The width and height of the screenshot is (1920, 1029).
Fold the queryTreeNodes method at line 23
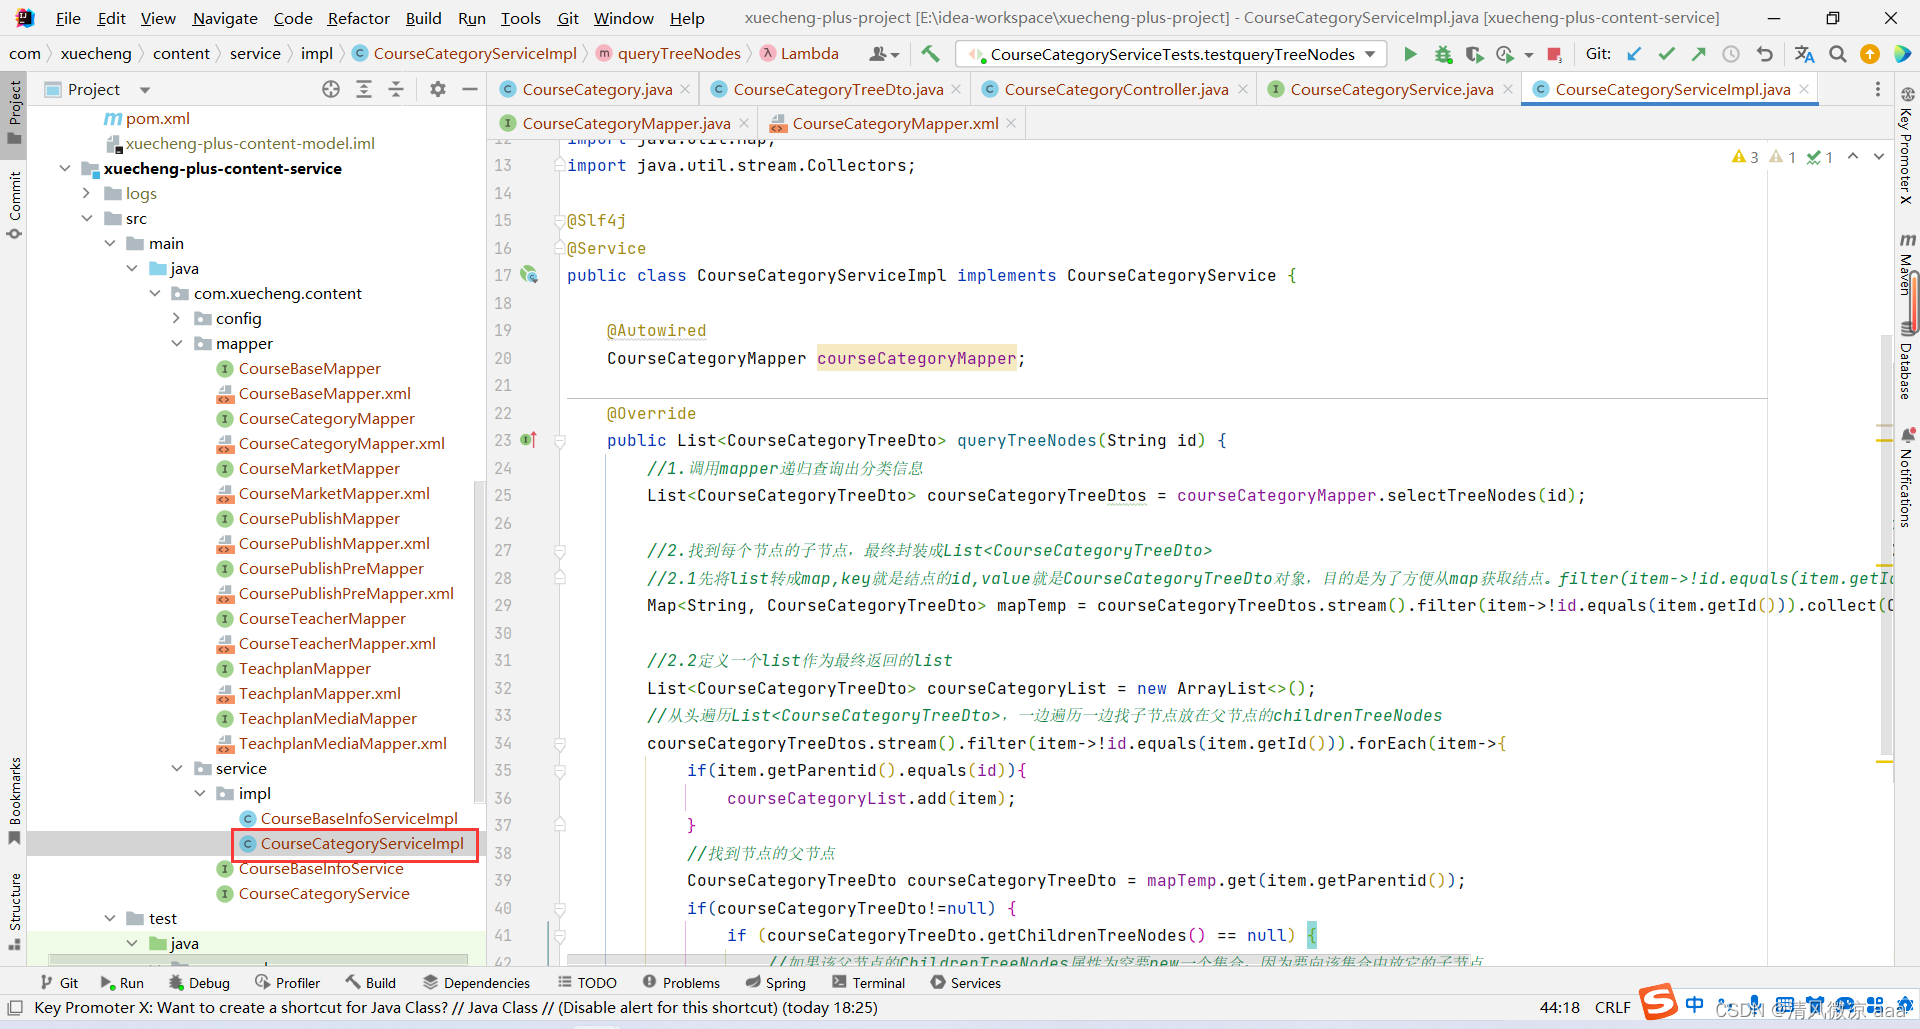[560, 441]
